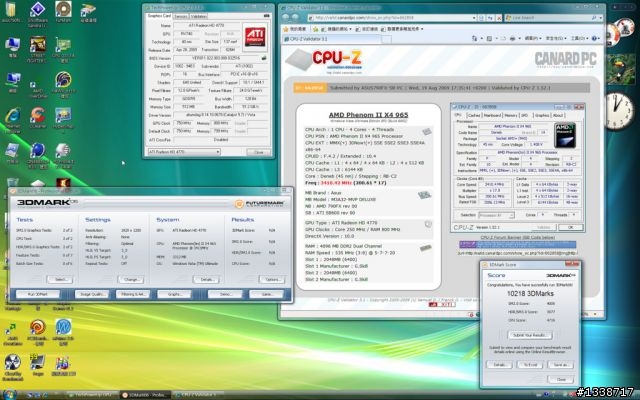Click Close button in 3DMark Score window
640x400 pixels.
(x=561, y=379)
